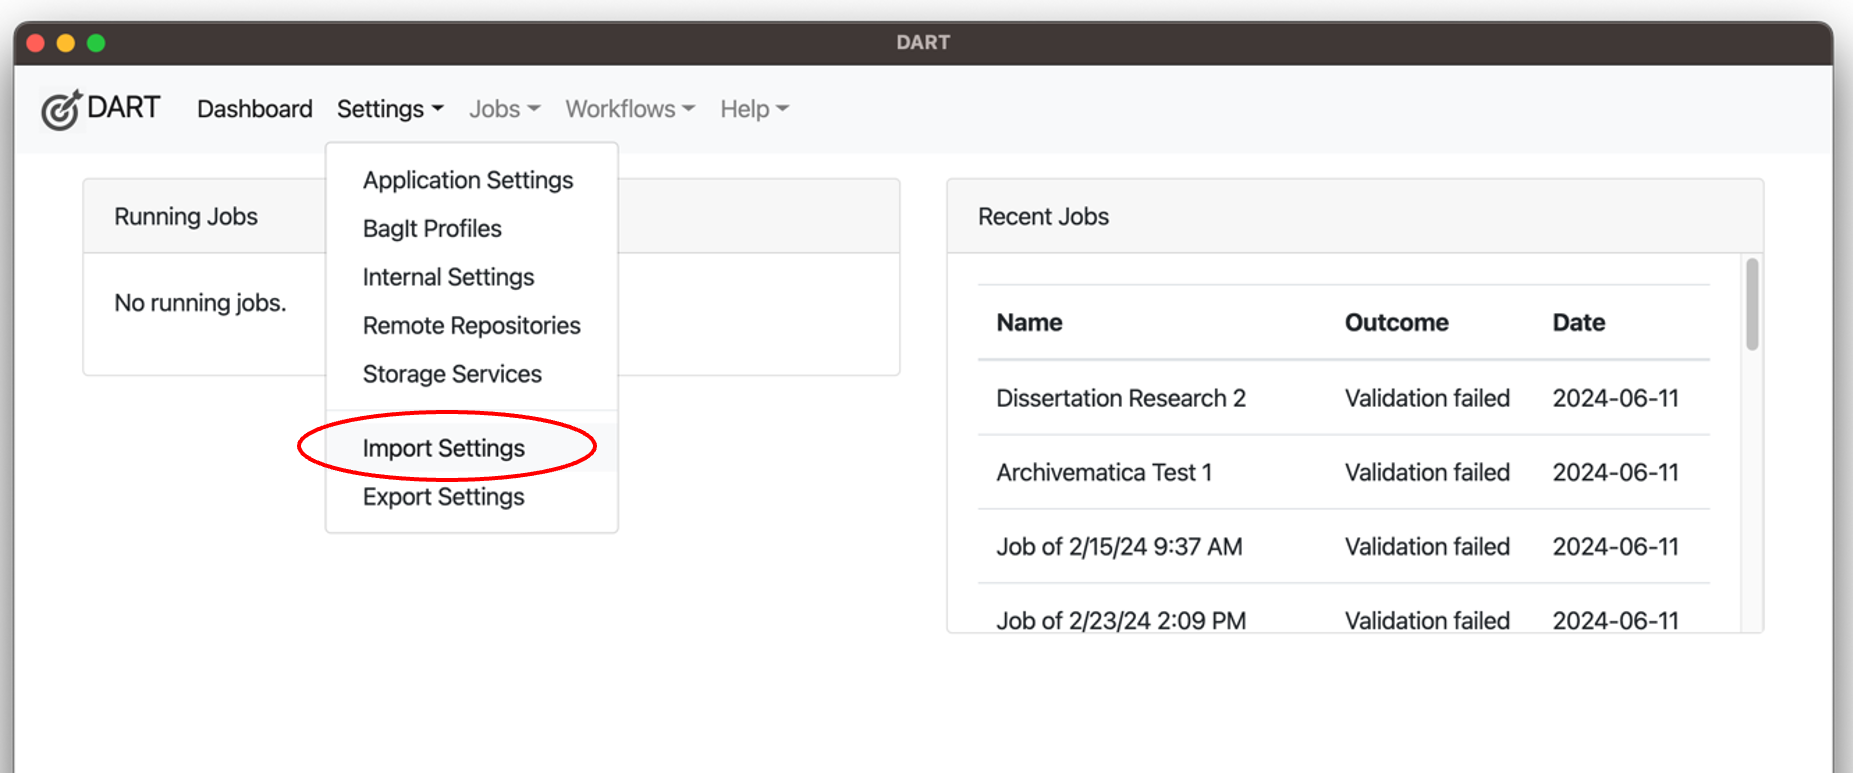Viewport: 1853px width, 773px height.
Task: Click the Date column header
Action: click(1578, 323)
